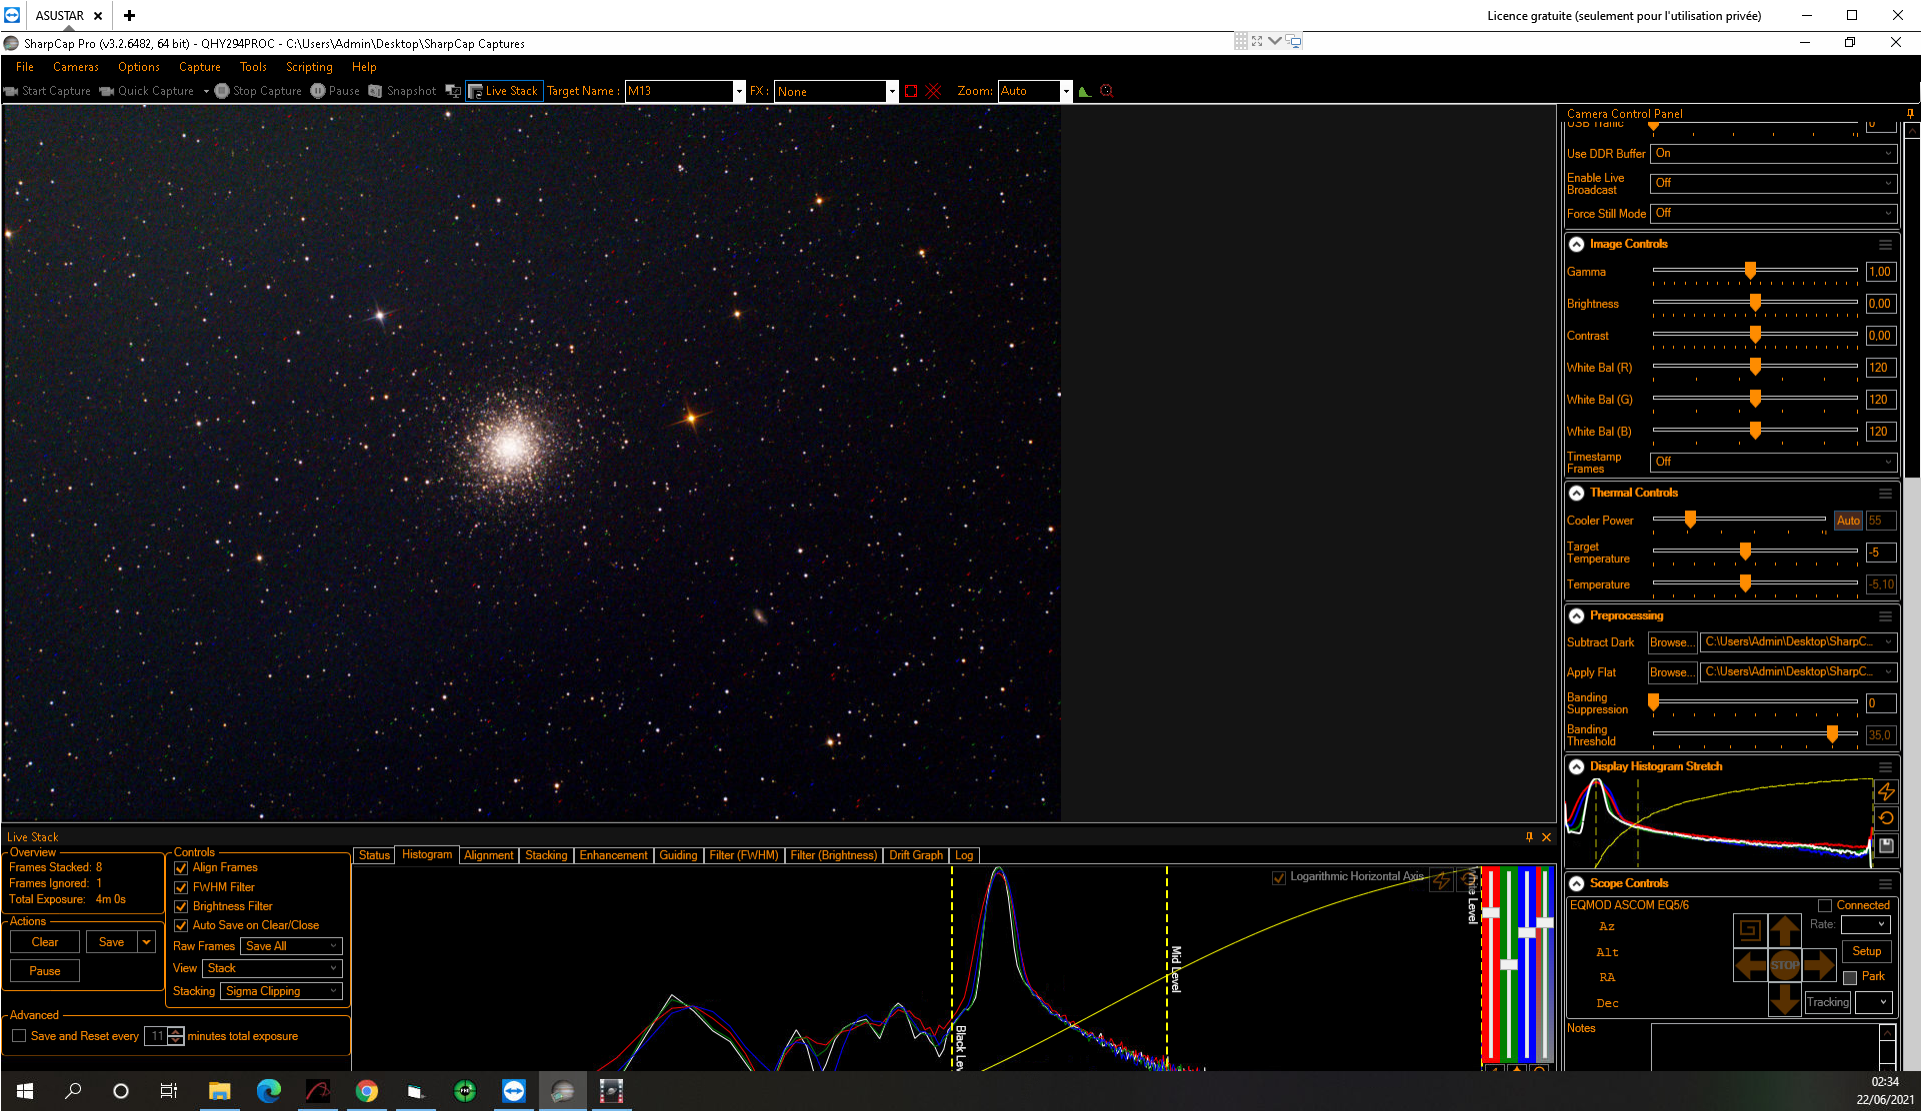Click the Pause capture toolbar icon
Screen dimensions: 1922x1112
click(x=318, y=91)
